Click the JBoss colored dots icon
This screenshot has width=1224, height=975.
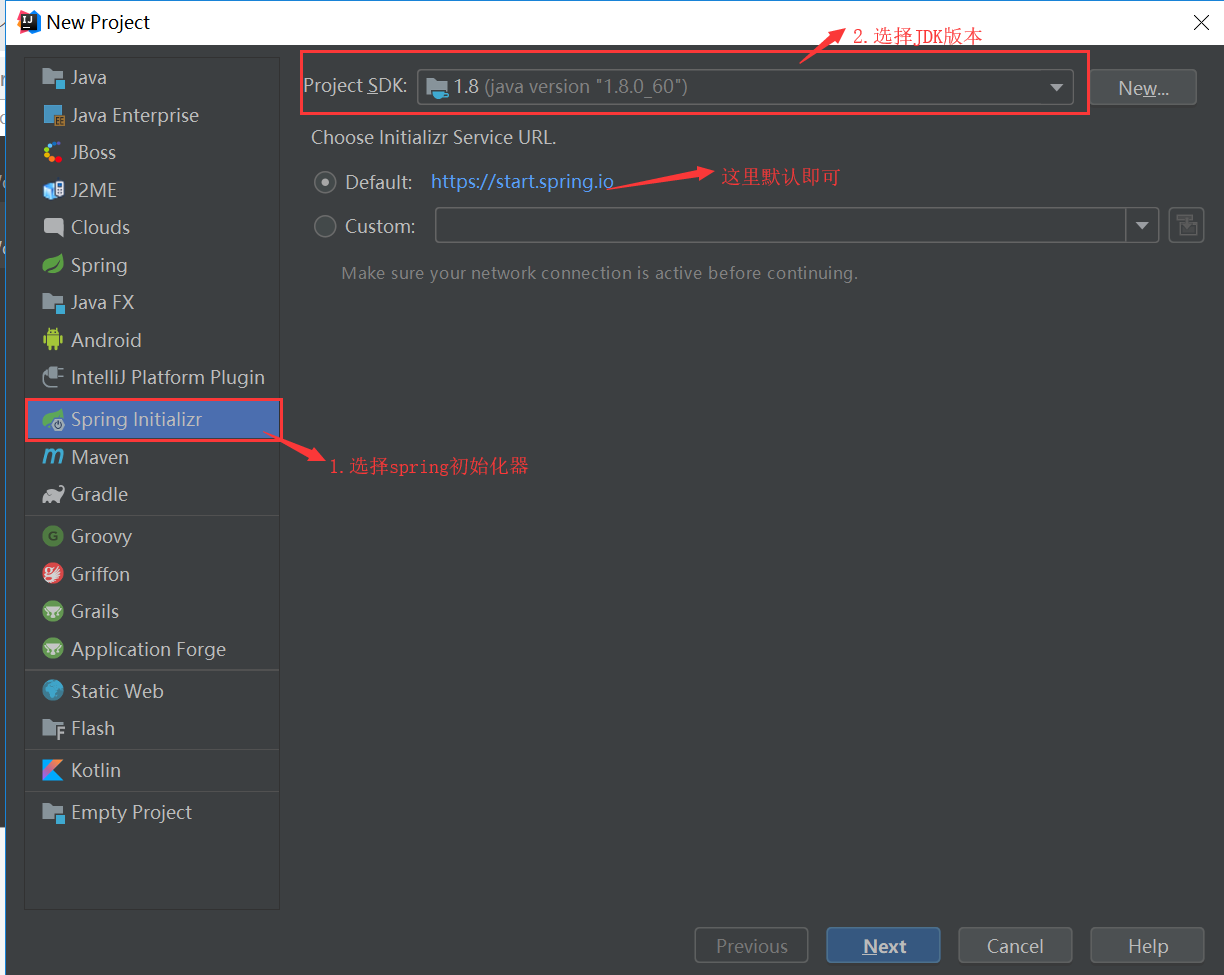pyautogui.click(x=53, y=152)
